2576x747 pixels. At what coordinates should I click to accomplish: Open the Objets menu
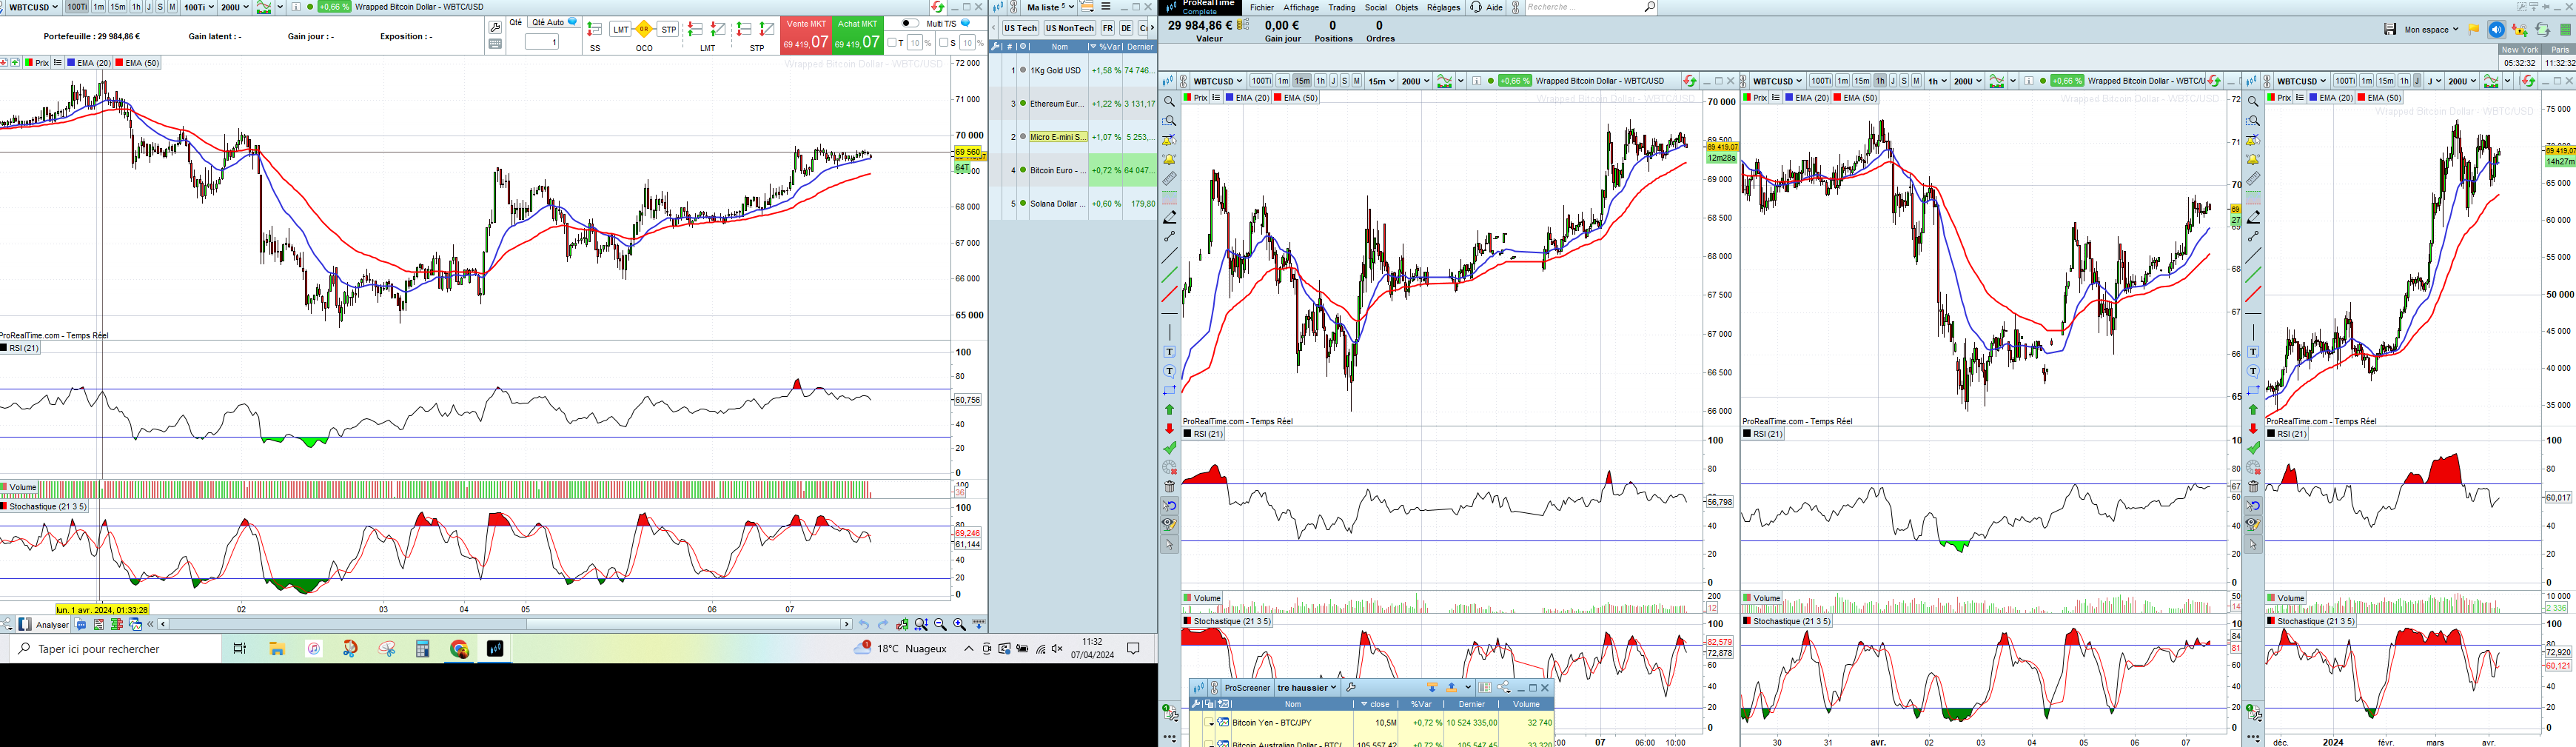pos(1406,7)
